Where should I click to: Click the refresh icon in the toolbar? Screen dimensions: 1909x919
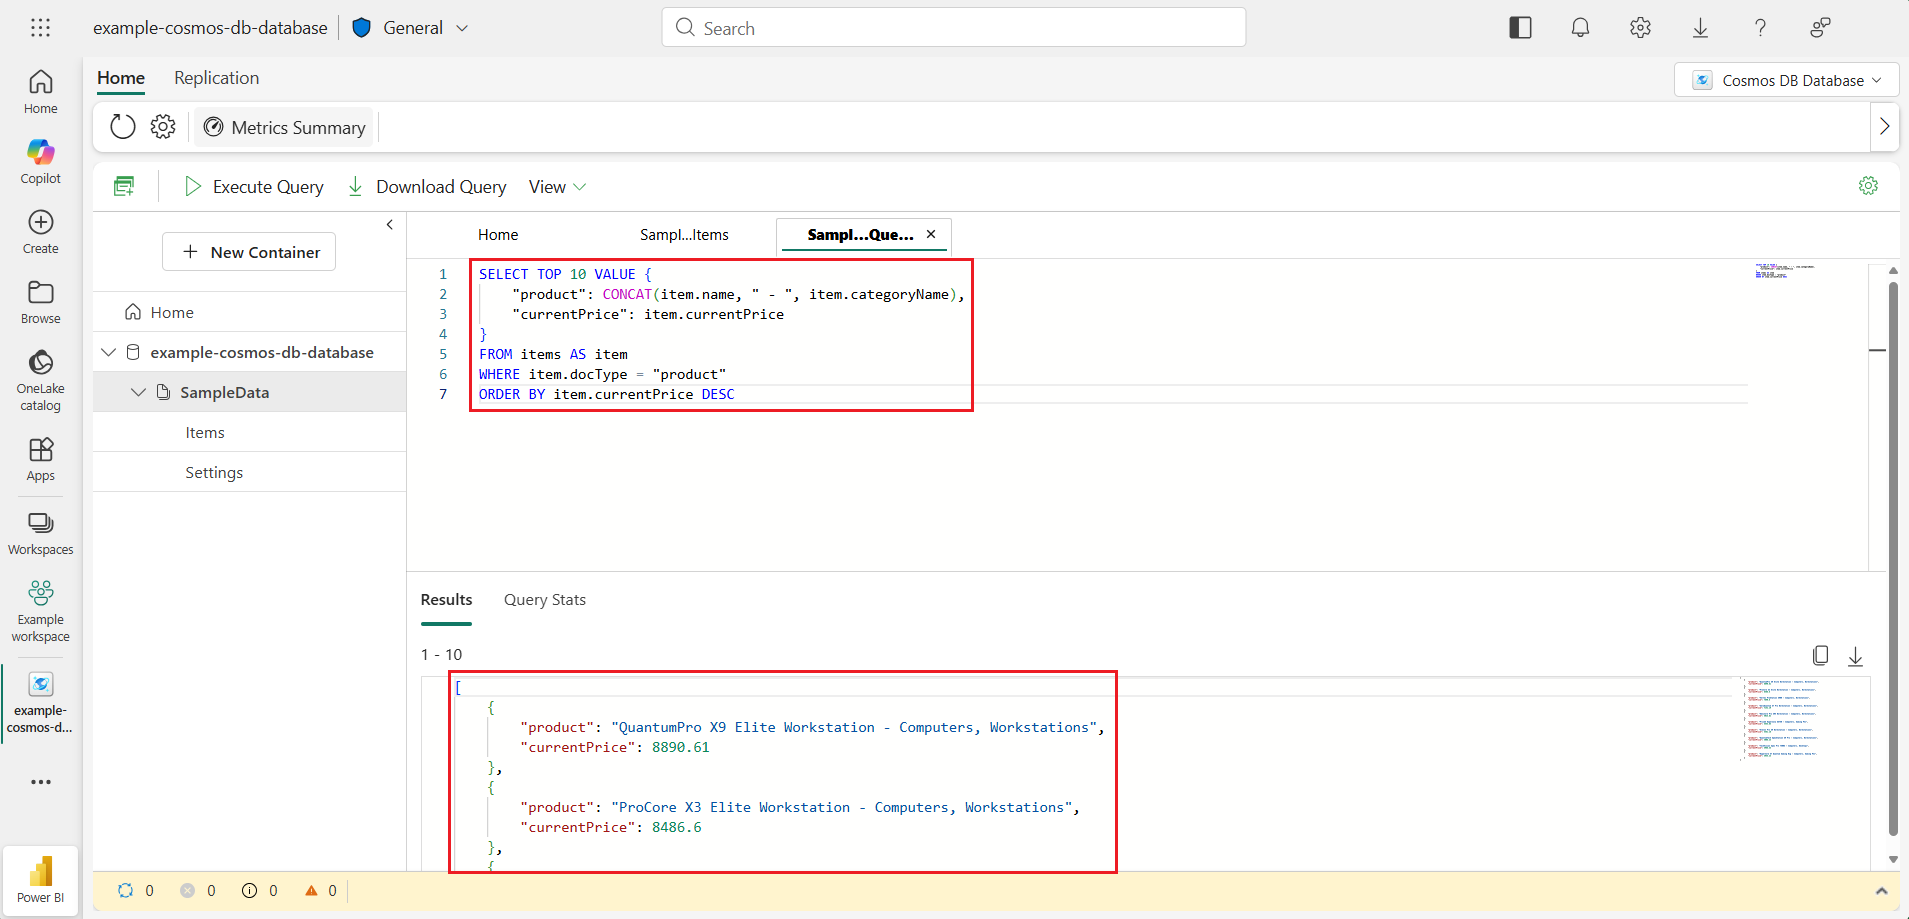pyautogui.click(x=123, y=127)
